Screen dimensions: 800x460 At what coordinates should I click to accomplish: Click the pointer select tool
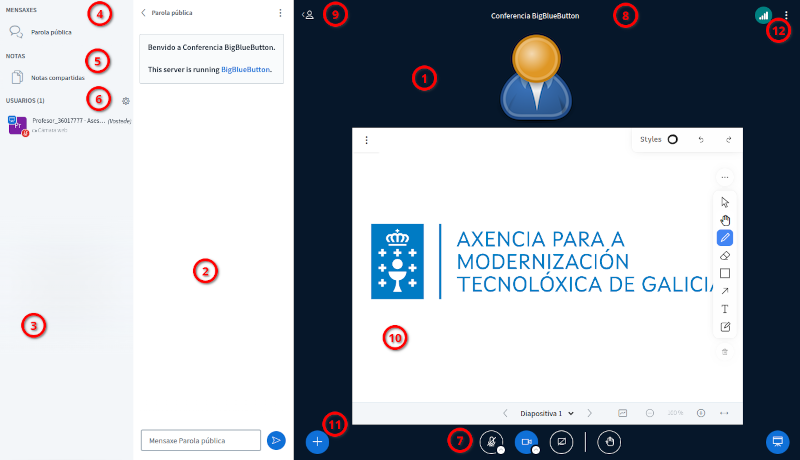click(725, 202)
